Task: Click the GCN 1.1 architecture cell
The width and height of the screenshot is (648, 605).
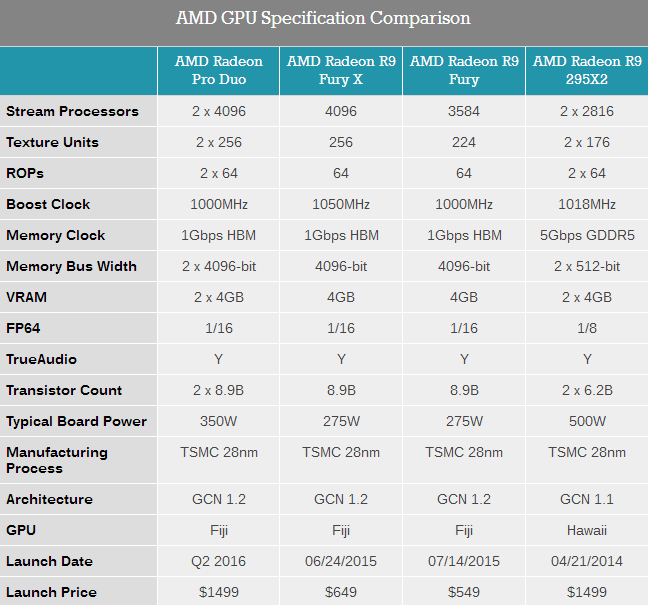Action: (587, 499)
